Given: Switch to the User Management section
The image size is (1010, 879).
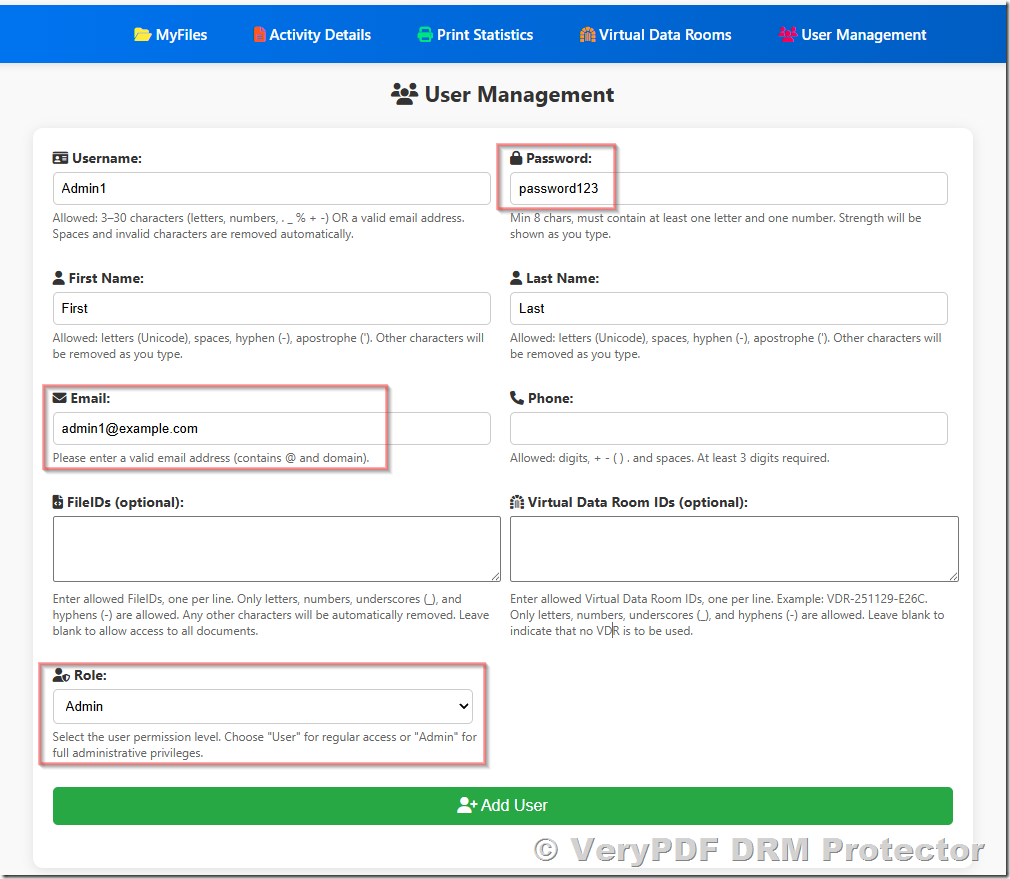Looking at the screenshot, I should coord(852,34).
